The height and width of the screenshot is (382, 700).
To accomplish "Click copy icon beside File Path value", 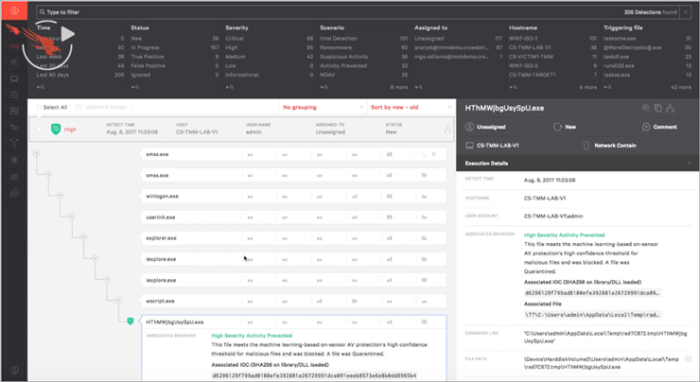I will click(x=688, y=359).
